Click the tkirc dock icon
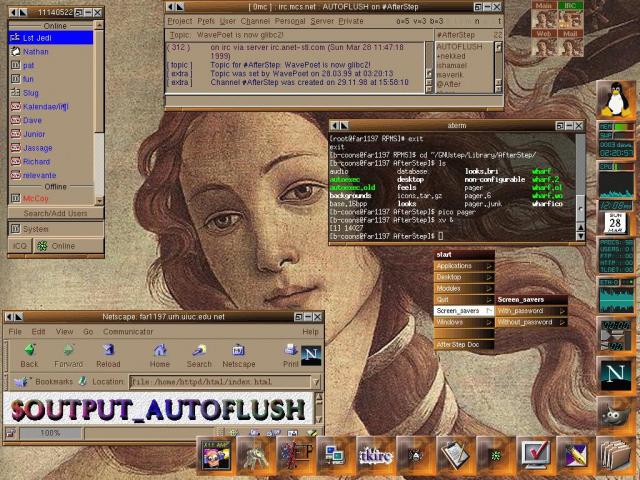Screen dimensions: 640x480 (376, 455)
